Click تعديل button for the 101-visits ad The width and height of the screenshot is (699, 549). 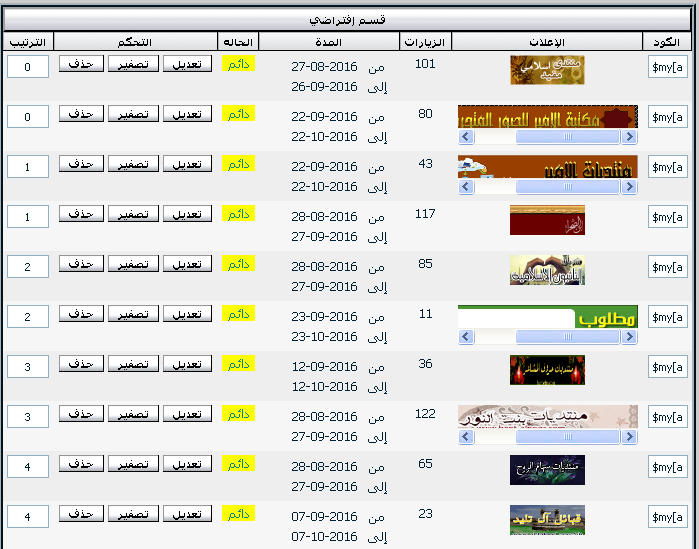pos(187,64)
